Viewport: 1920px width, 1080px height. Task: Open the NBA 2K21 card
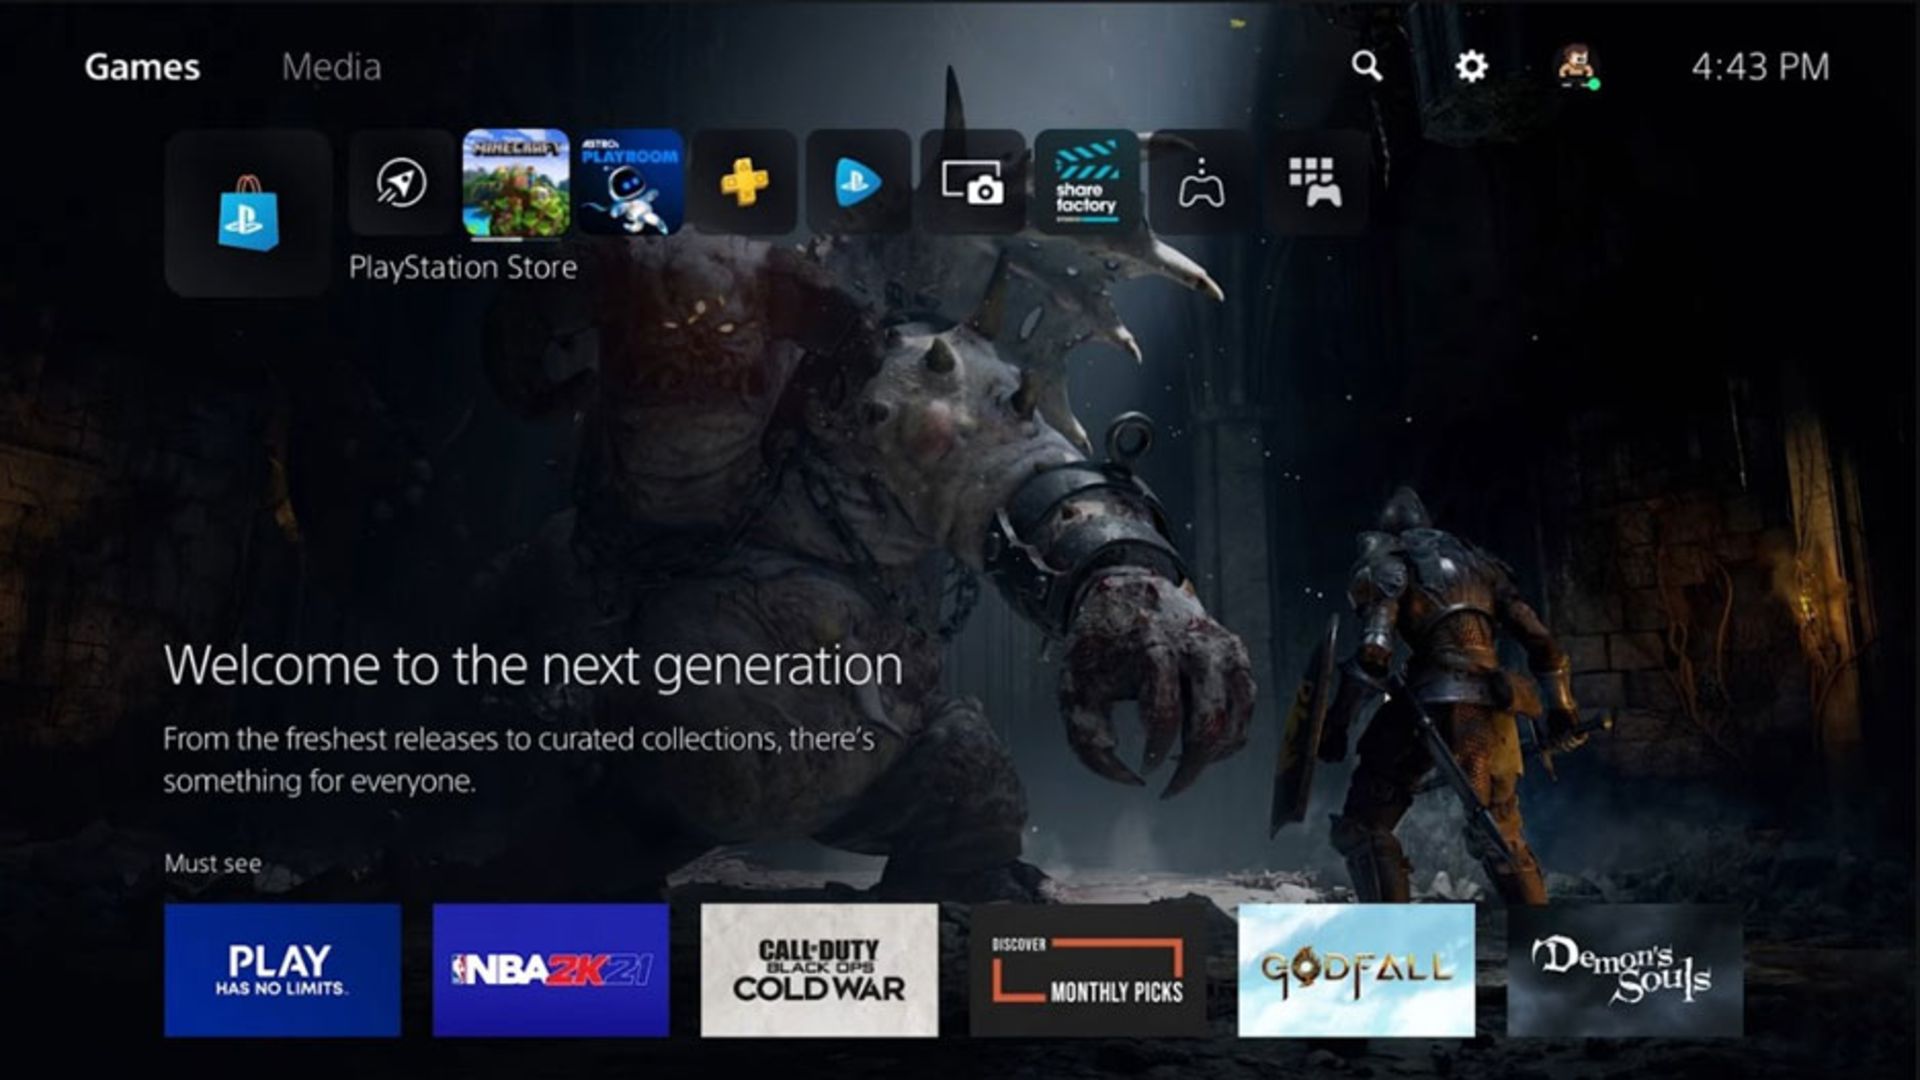[551, 970]
